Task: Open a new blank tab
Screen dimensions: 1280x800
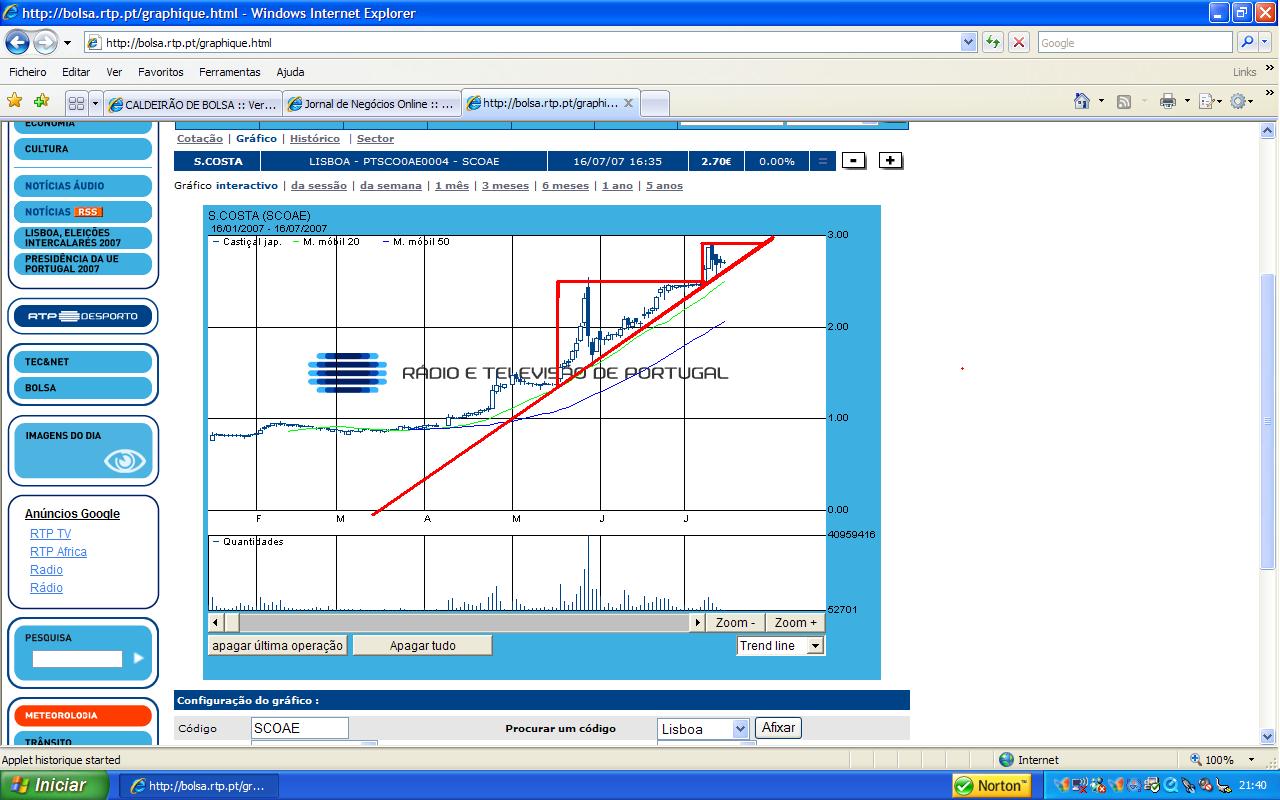Action: coord(654,104)
